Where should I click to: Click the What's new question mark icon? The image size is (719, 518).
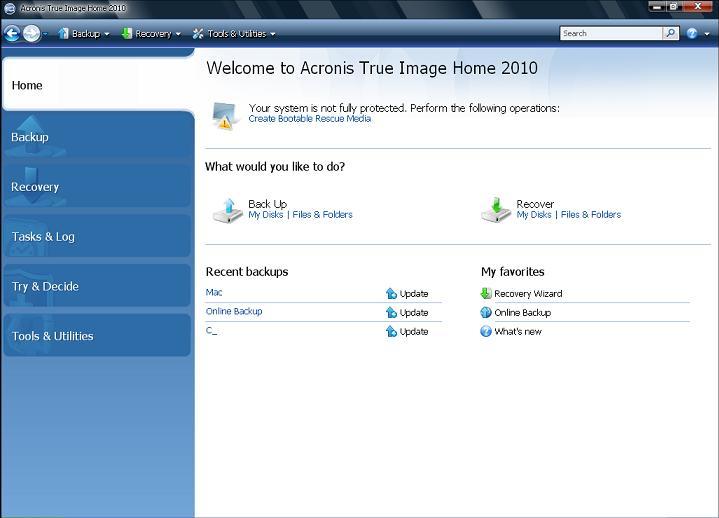(x=486, y=331)
